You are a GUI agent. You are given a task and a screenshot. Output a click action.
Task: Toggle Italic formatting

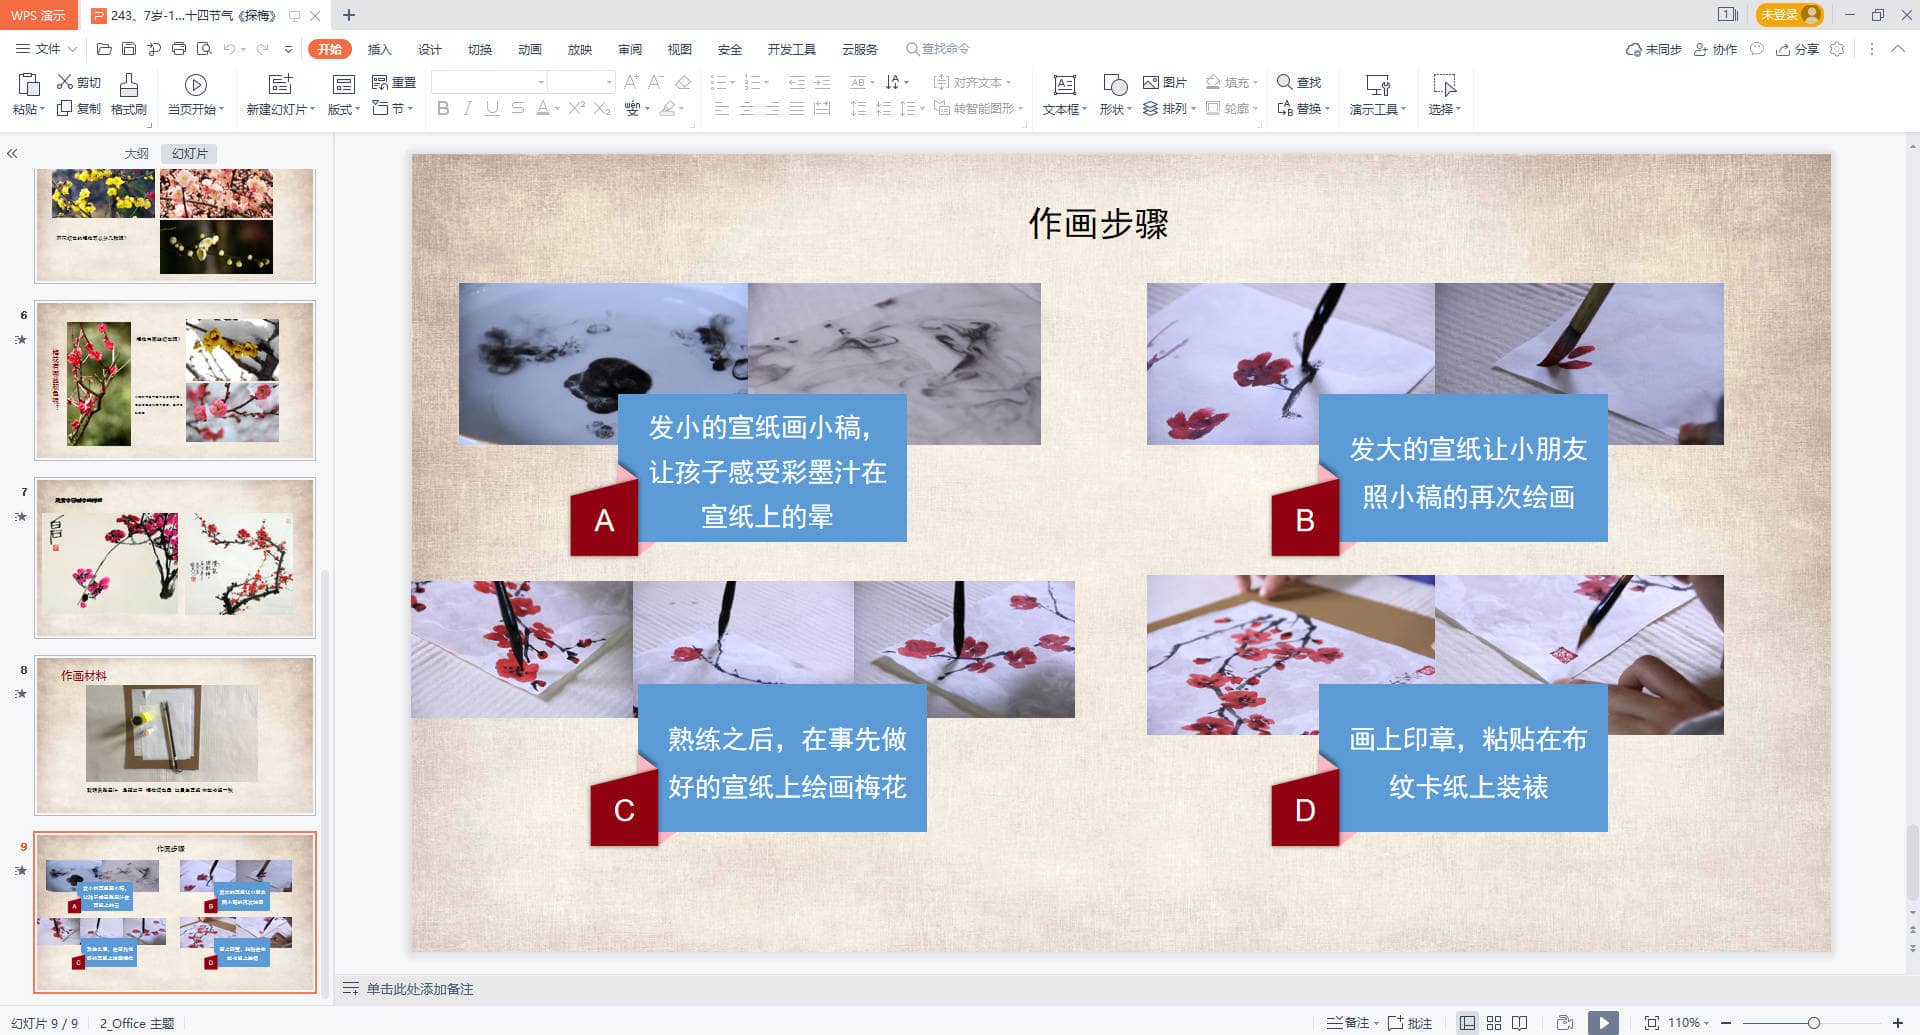(467, 108)
